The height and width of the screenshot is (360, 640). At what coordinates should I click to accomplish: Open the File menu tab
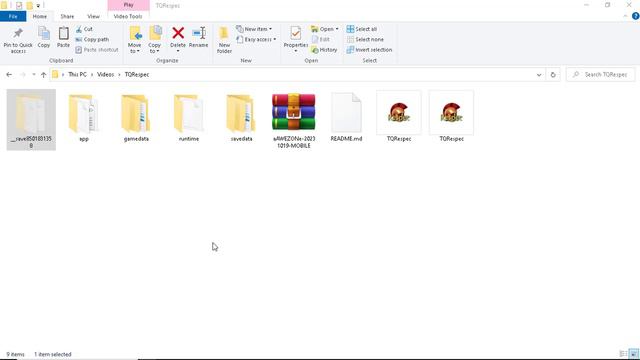coord(13,16)
